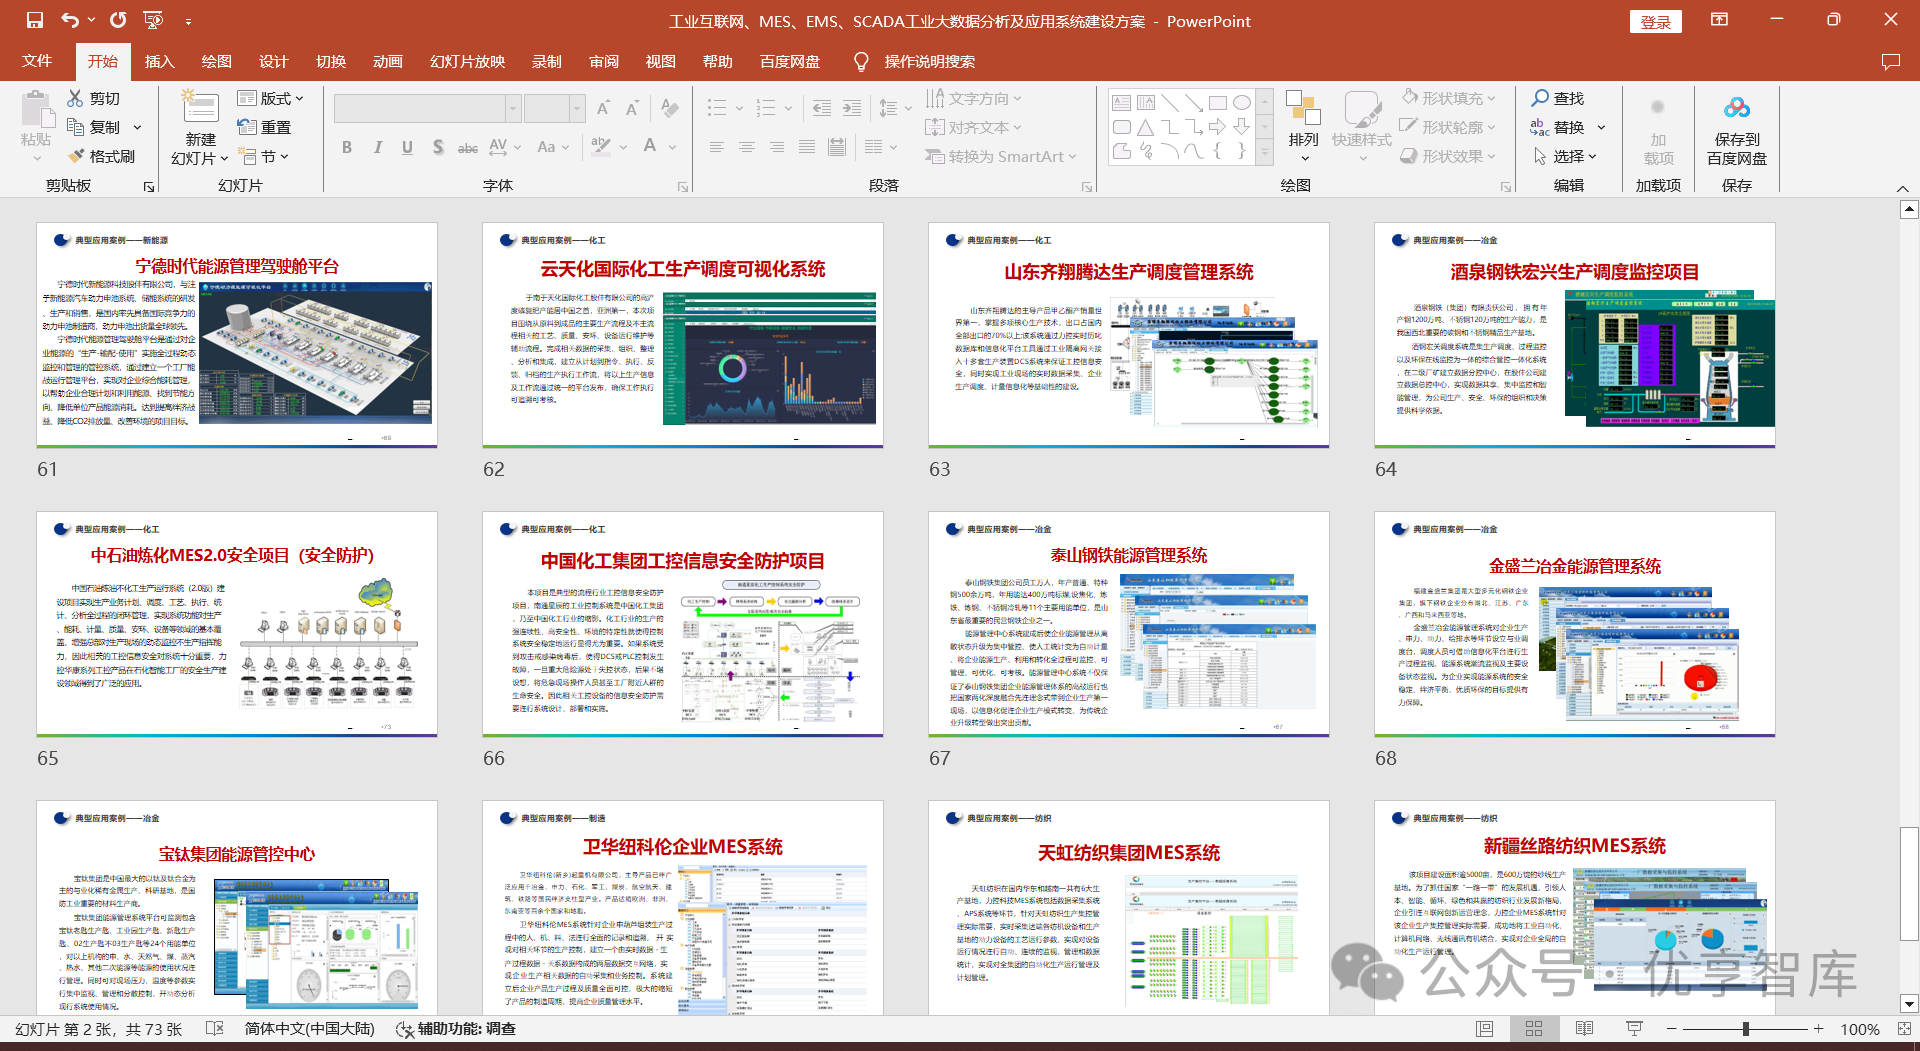
Task: Open the Insert ribbon tab
Action: (159, 62)
